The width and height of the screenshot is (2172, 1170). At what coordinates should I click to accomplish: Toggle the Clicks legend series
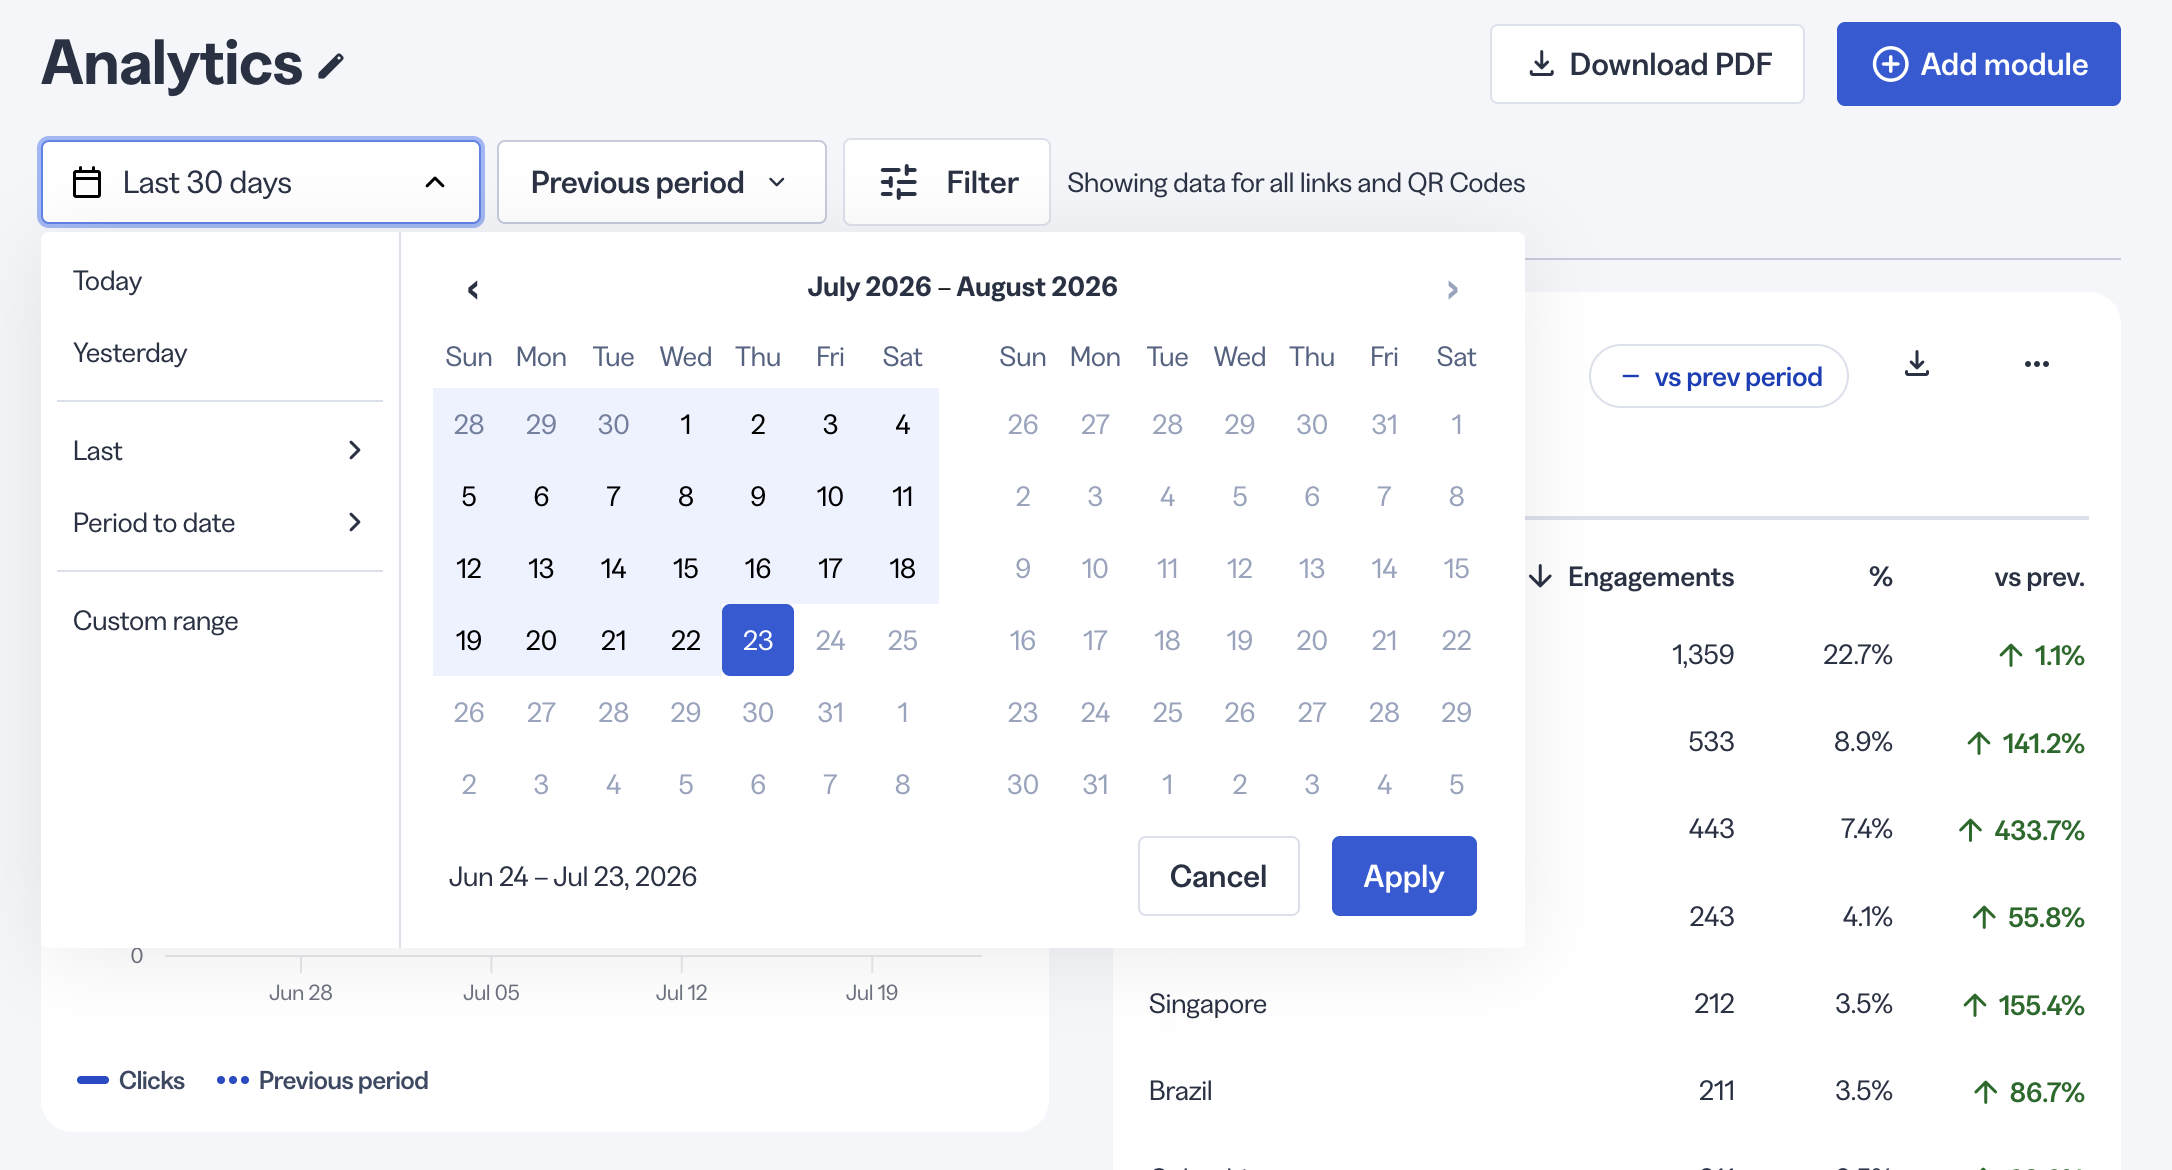131,1081
